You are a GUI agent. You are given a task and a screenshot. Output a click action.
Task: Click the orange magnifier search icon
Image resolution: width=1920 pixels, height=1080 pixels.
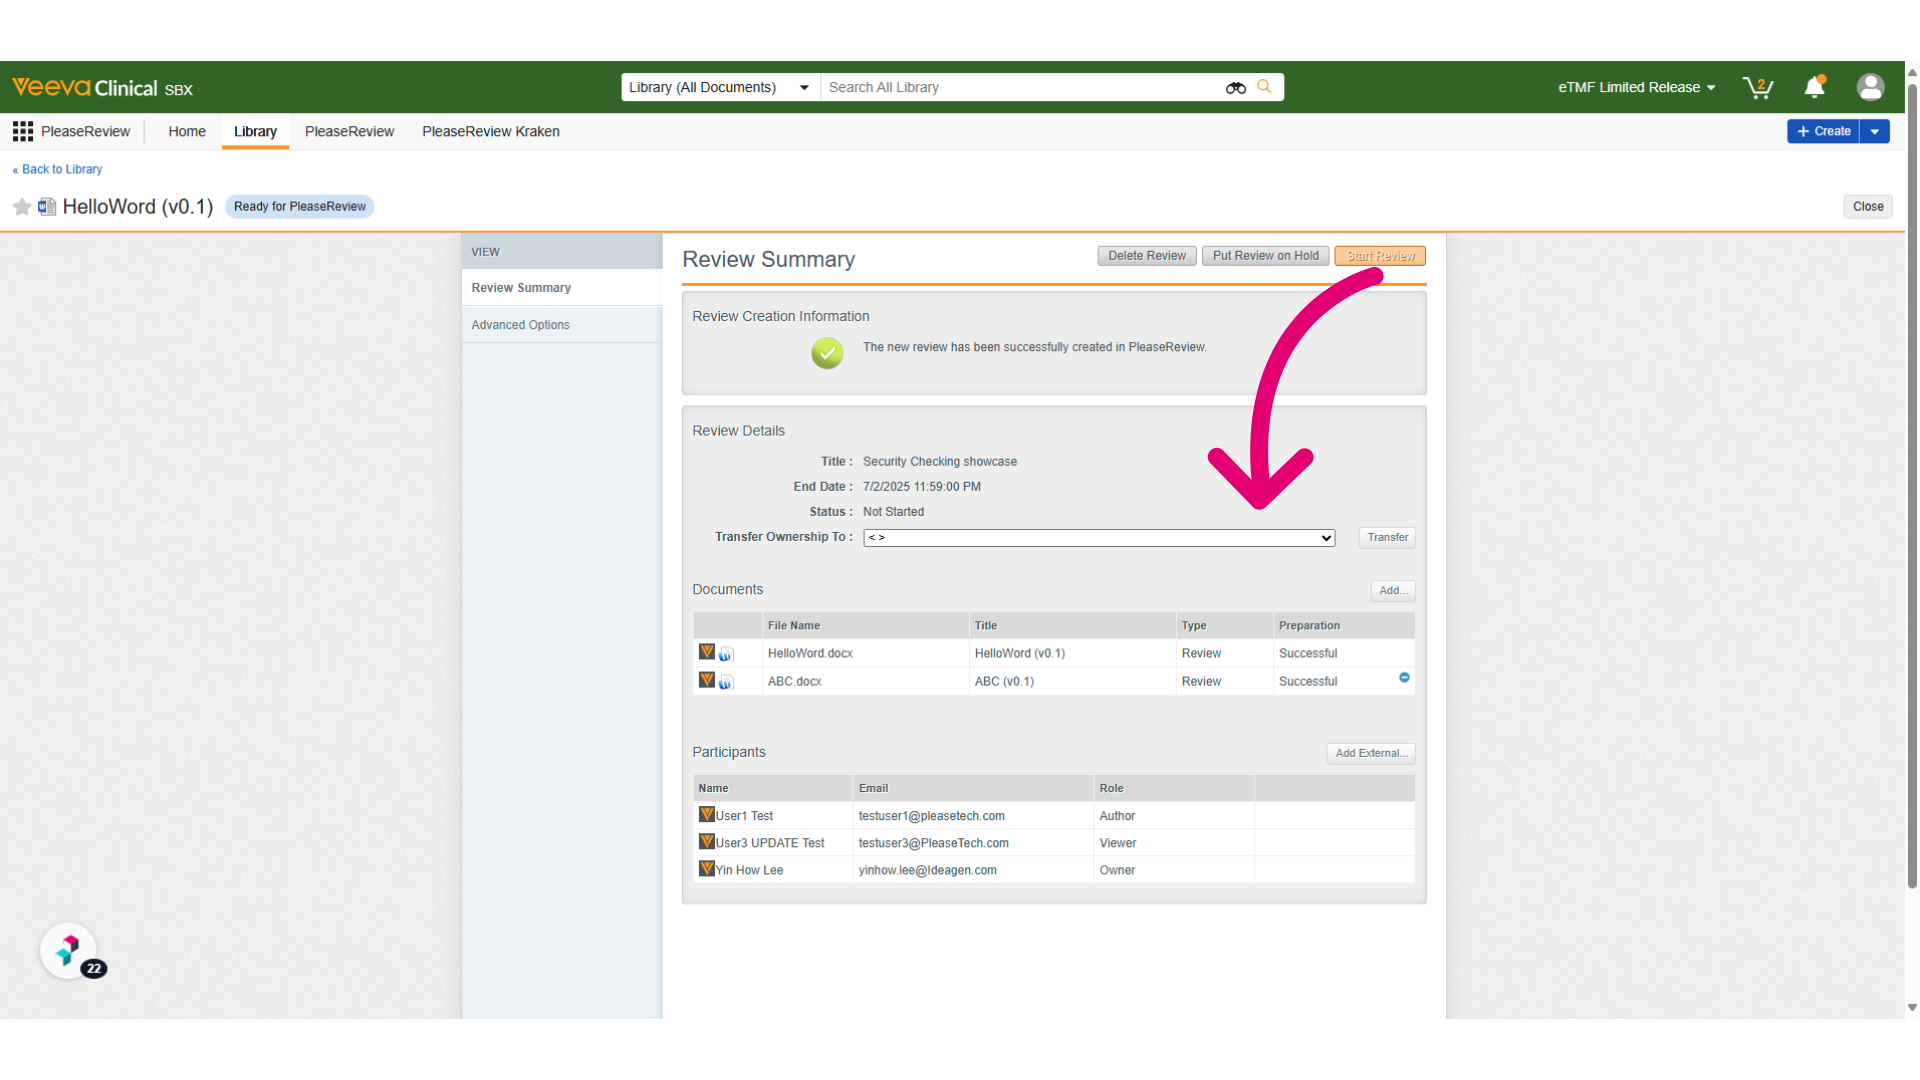(1264, 87)
